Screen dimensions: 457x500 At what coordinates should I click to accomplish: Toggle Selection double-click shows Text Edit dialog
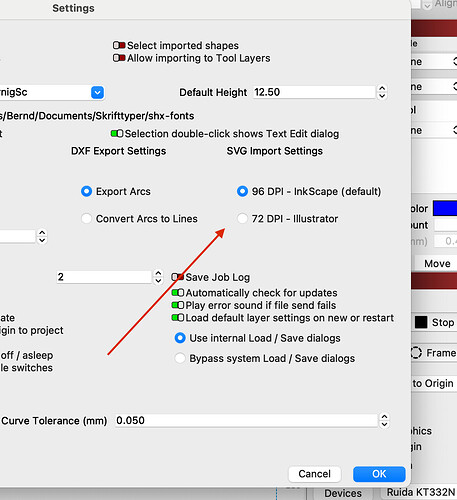click(x=117, y=134)
